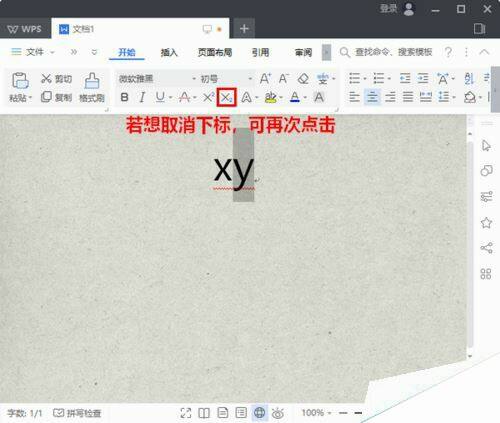Decrease font size with A- icon
500x423 pixels.
(283, 79)
